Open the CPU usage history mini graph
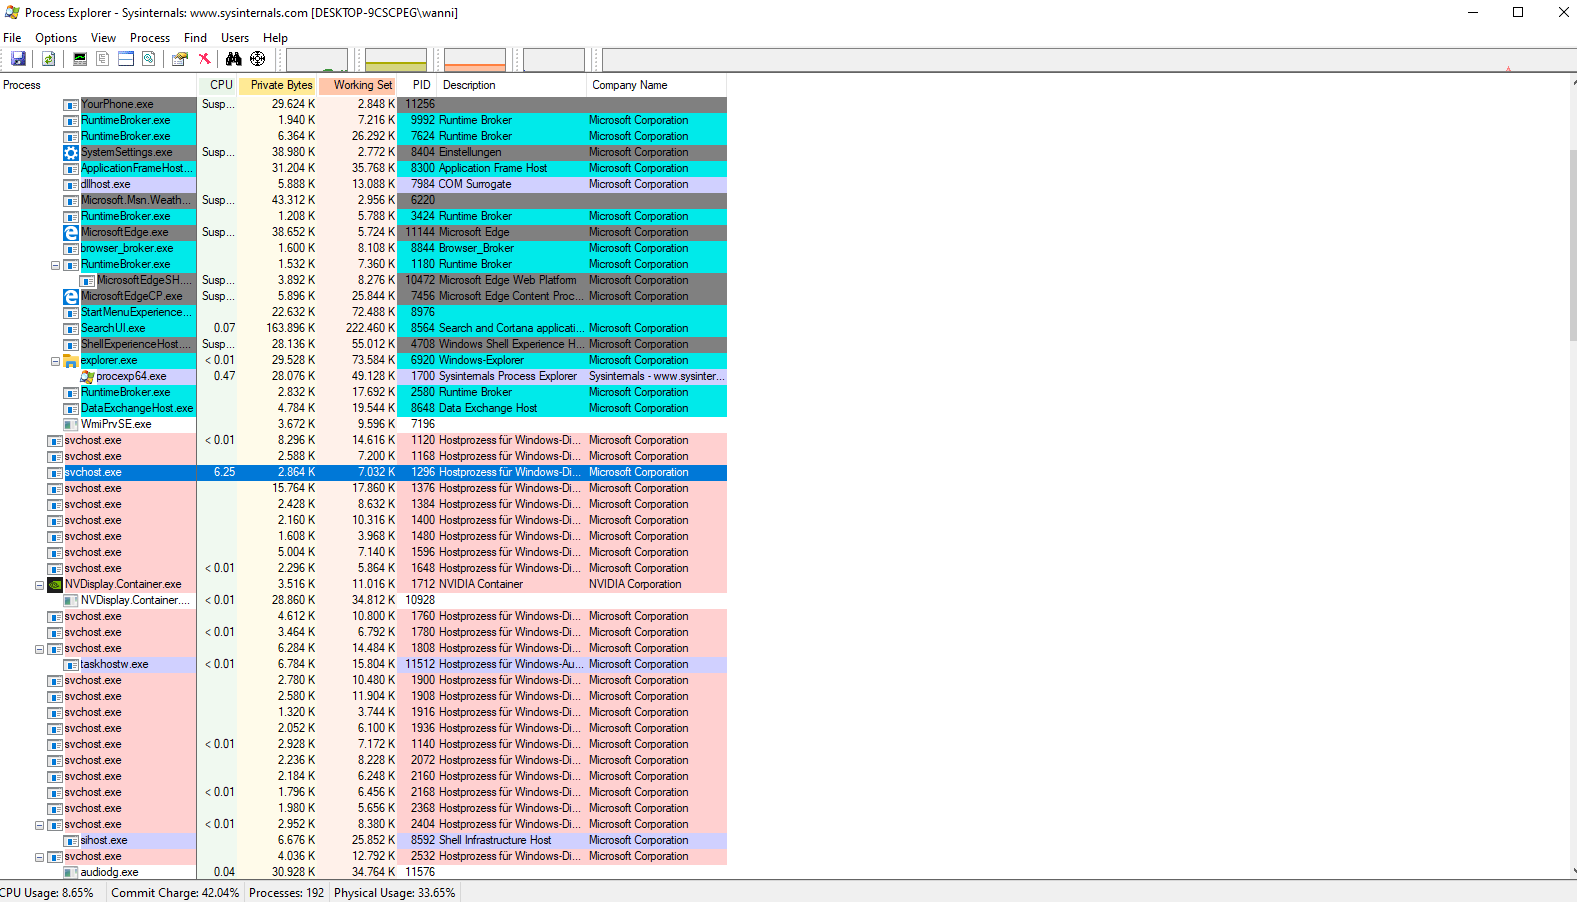Image resolution: width=1577 pixels, height=902 pixels. pos(317,60)
